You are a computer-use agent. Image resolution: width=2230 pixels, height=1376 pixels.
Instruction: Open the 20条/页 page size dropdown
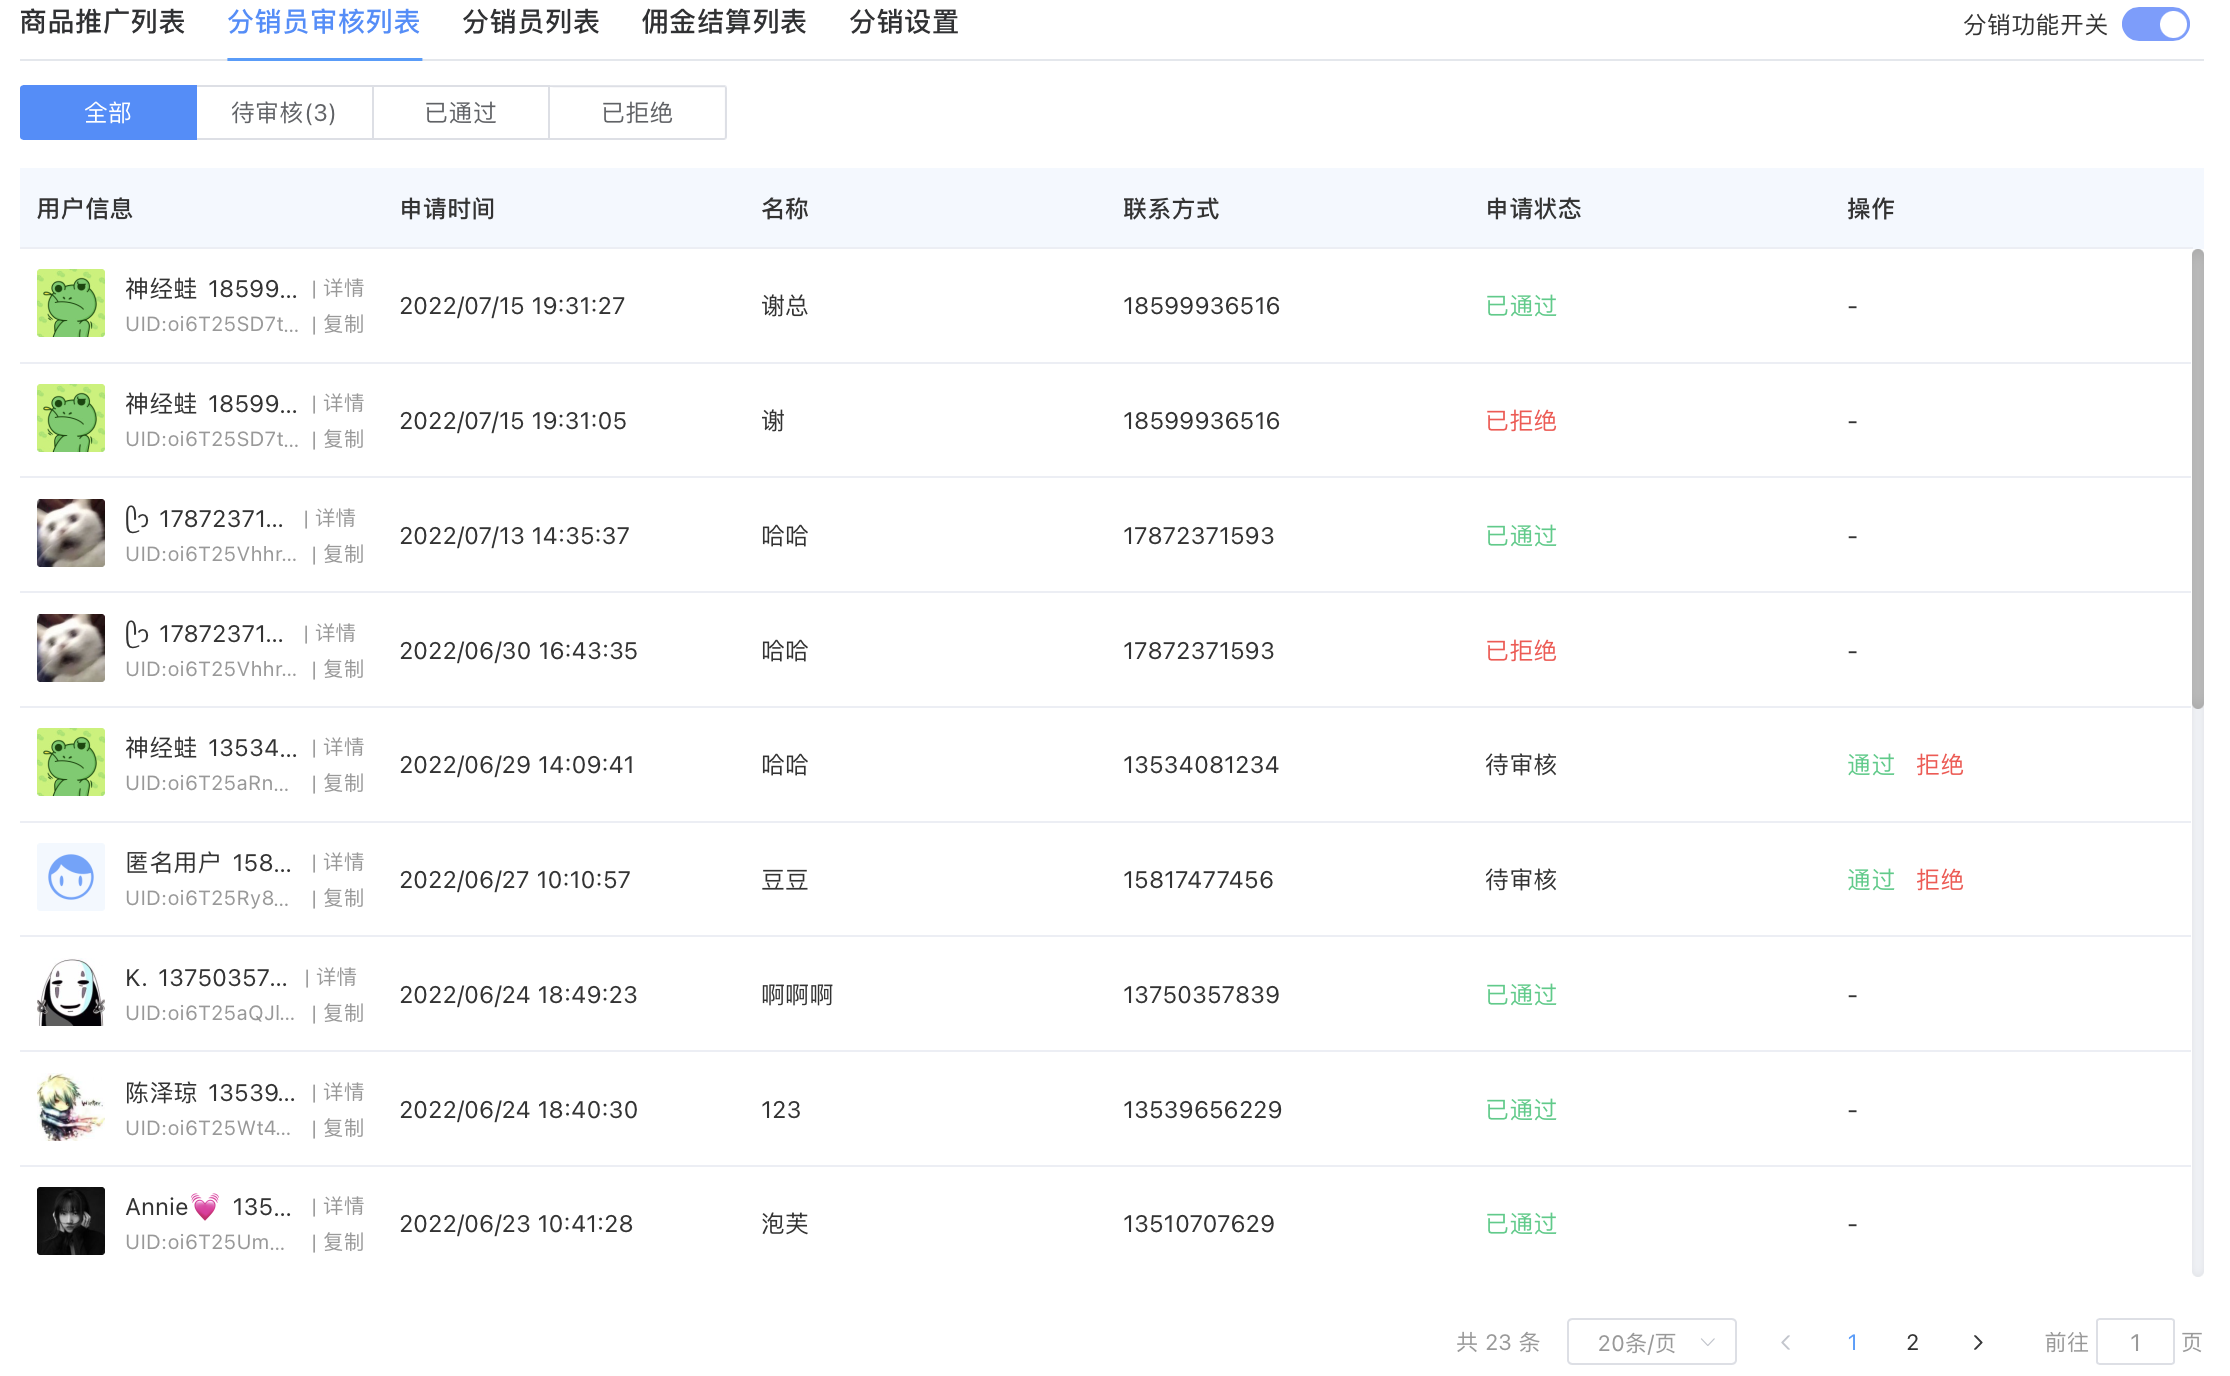click(x=1651, y=1342)
